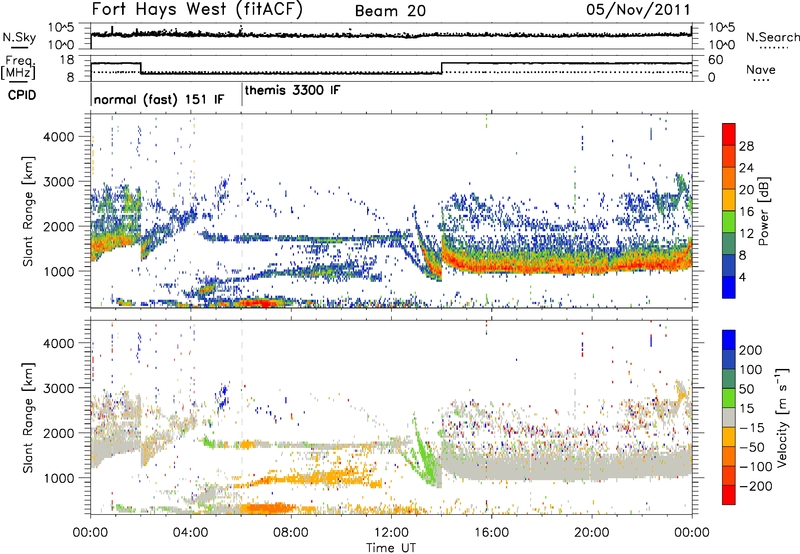Click the 'N.Sky' legend label

point(19,37)
